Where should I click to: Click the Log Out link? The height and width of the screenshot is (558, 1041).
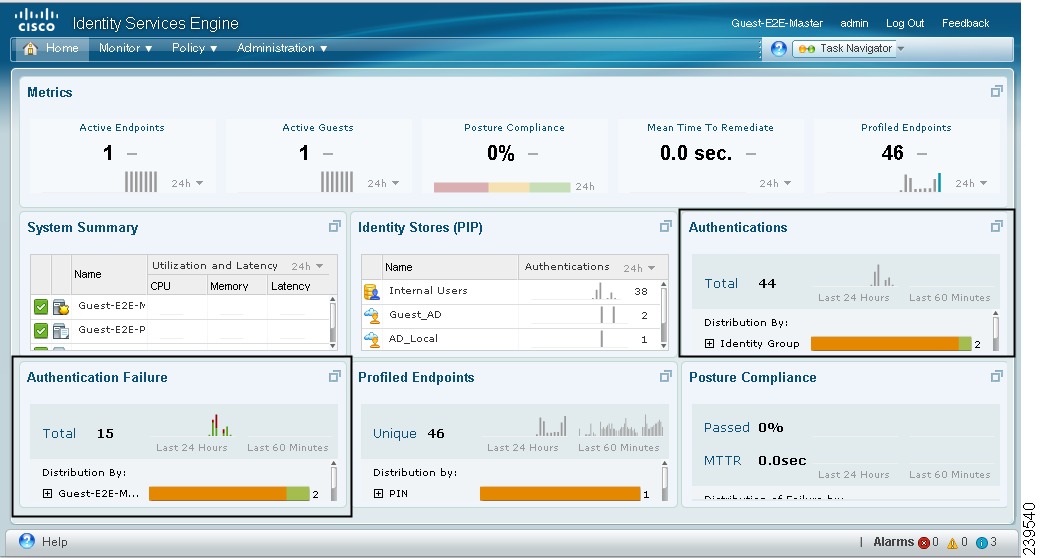905,23
